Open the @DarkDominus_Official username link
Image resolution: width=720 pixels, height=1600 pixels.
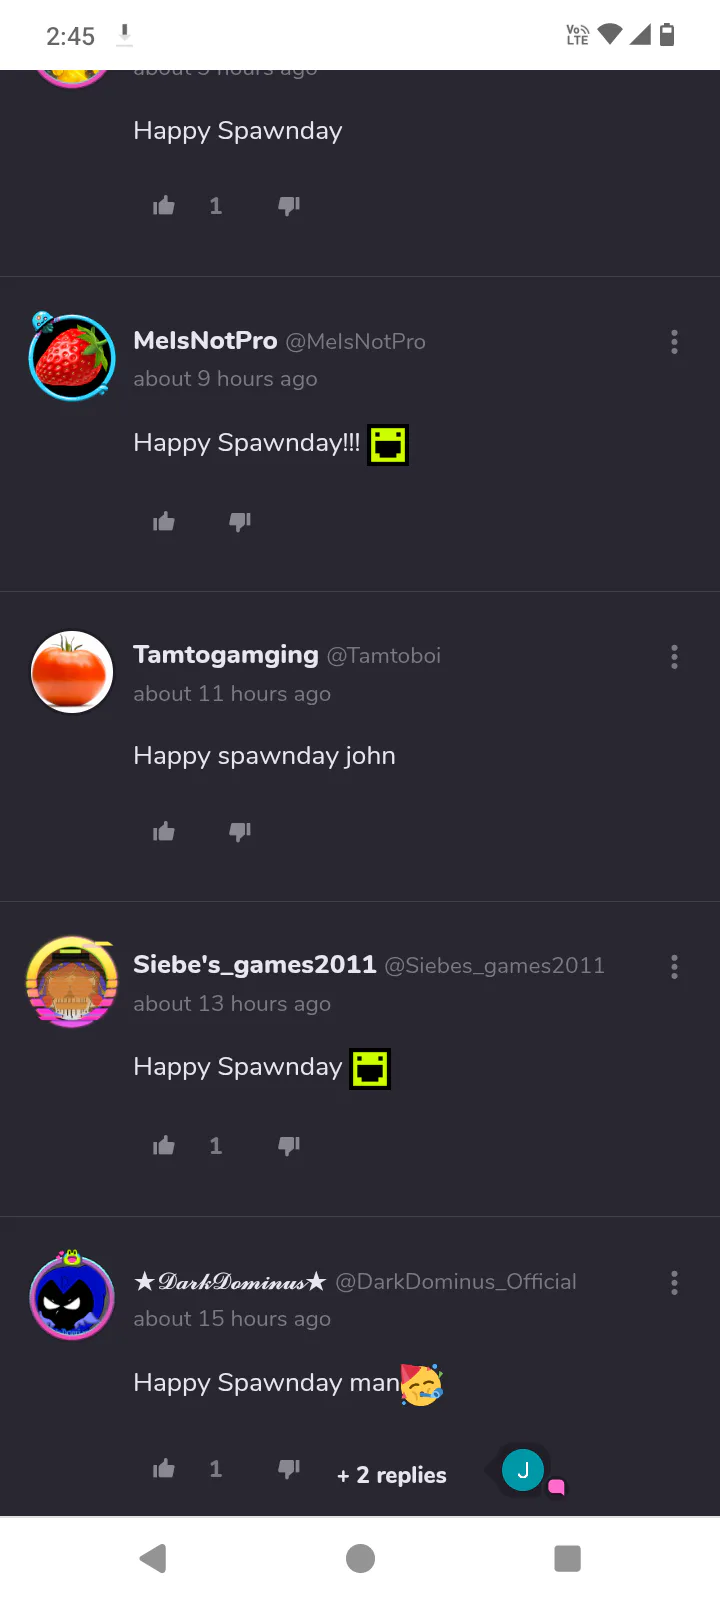[456, 1281]
